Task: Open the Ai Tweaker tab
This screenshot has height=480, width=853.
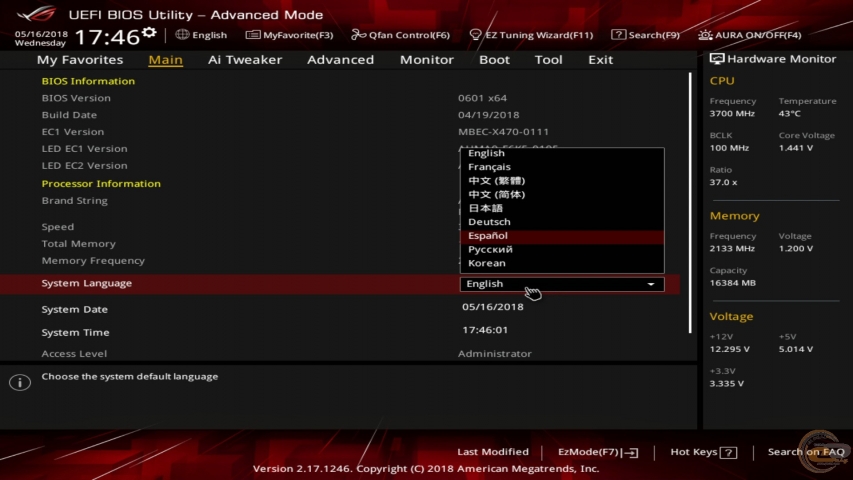Action: pyautogui.click(x=245, y=59)
